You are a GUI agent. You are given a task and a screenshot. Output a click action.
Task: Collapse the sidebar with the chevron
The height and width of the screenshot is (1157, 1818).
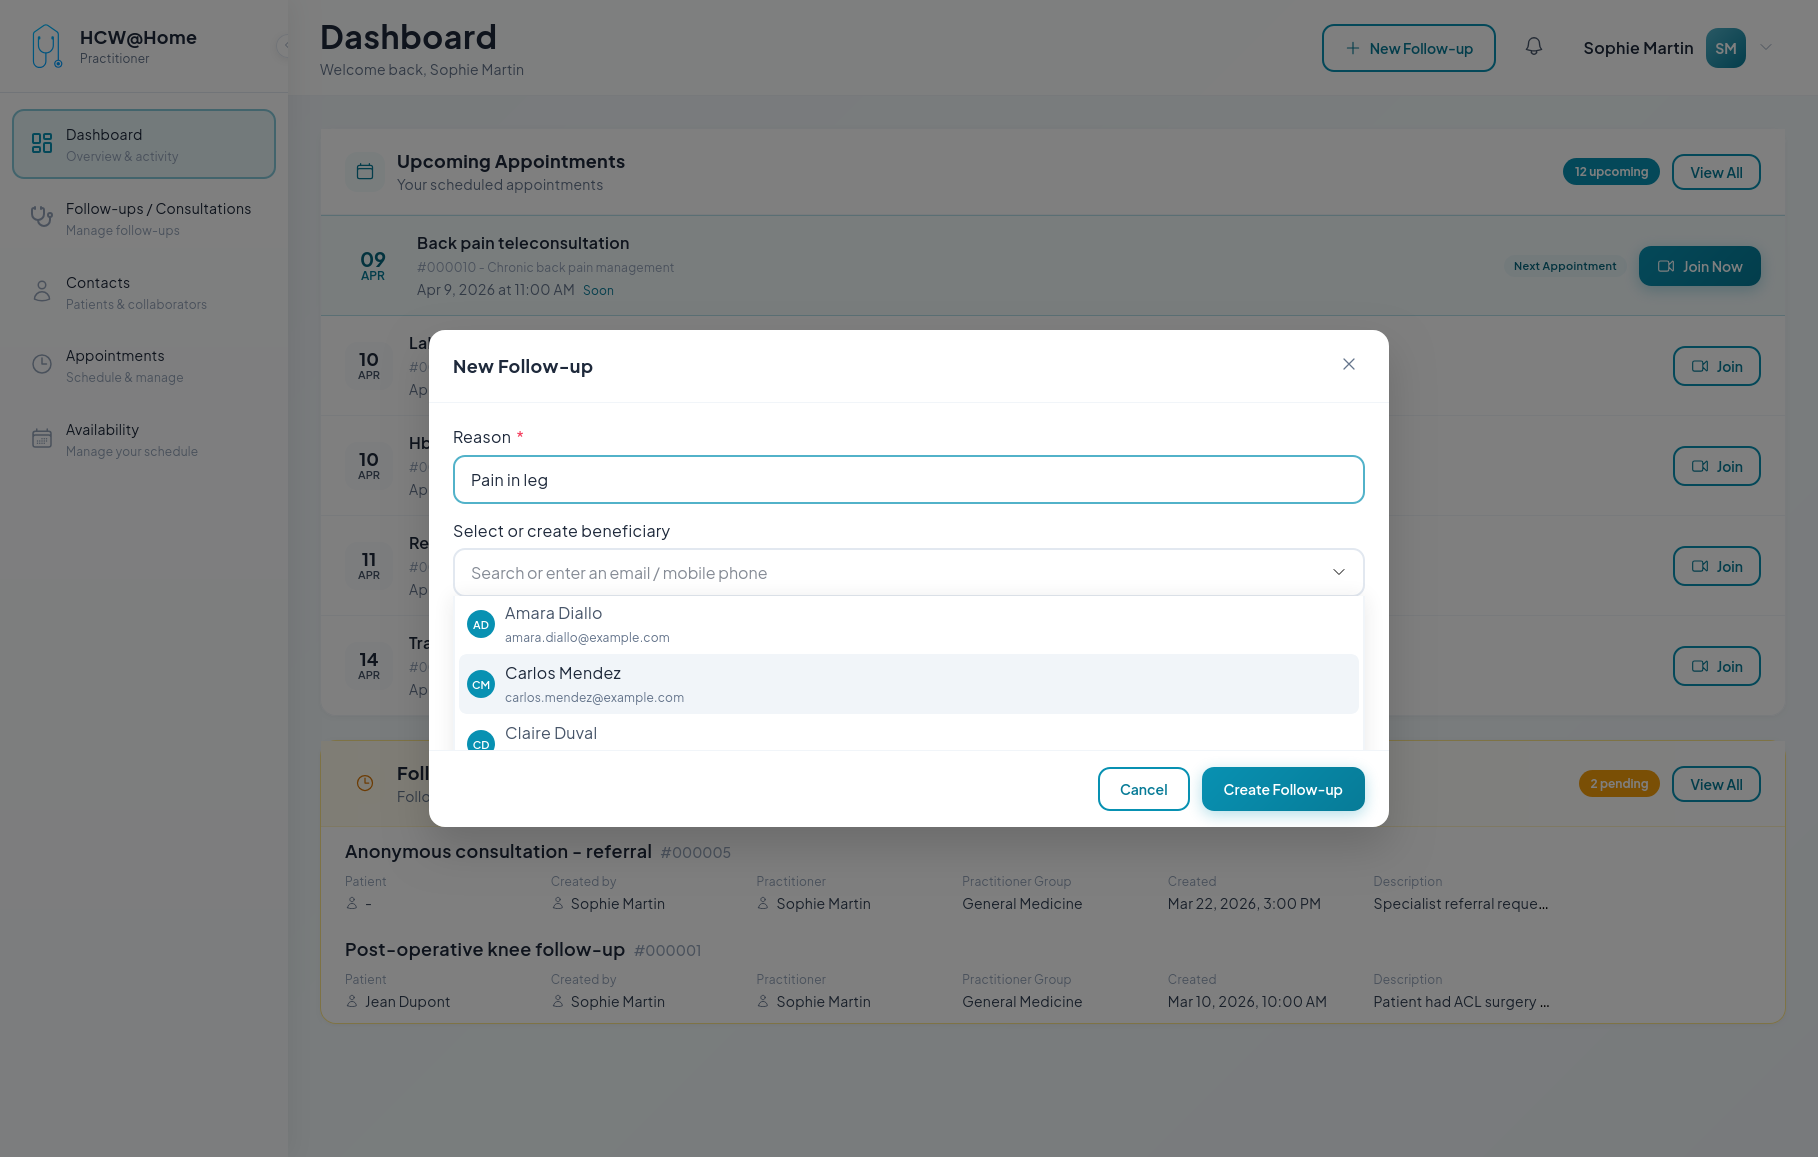(285, 45)
